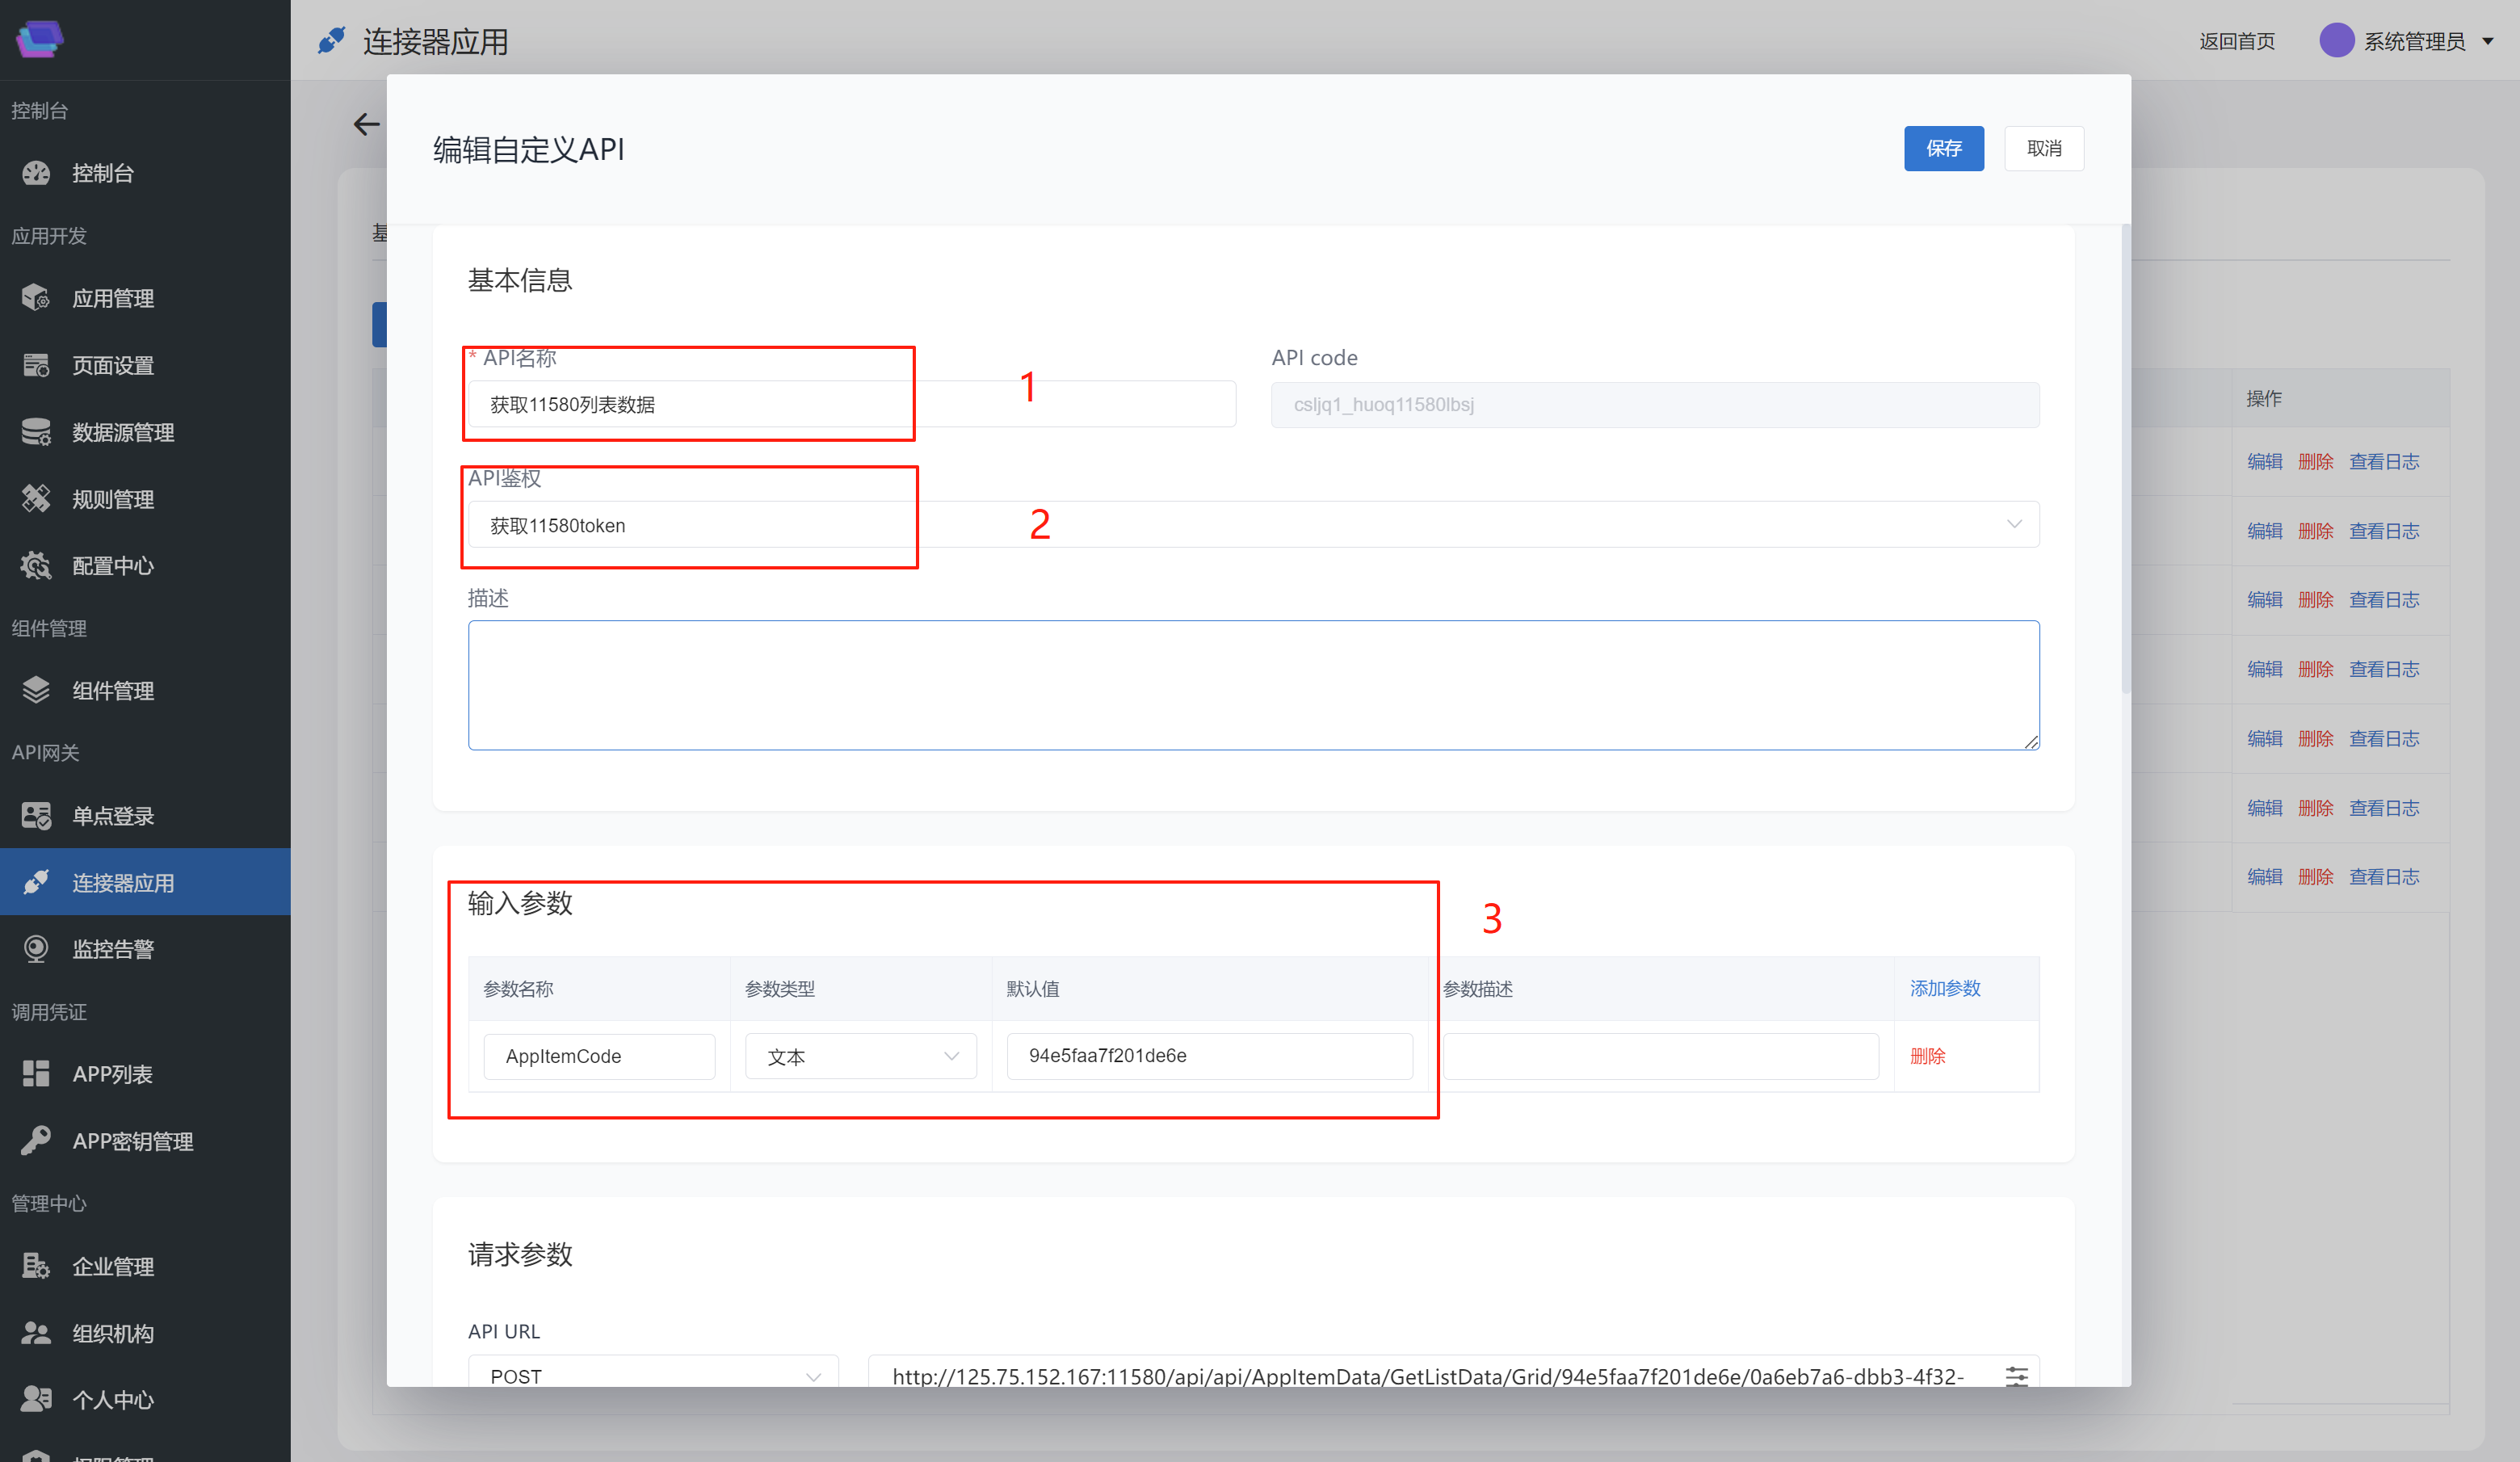Select 应用管理 in the sidebar menu
Image resolution: width=2520 pixels, height=1462 pixels.
(x=112, y=298)
